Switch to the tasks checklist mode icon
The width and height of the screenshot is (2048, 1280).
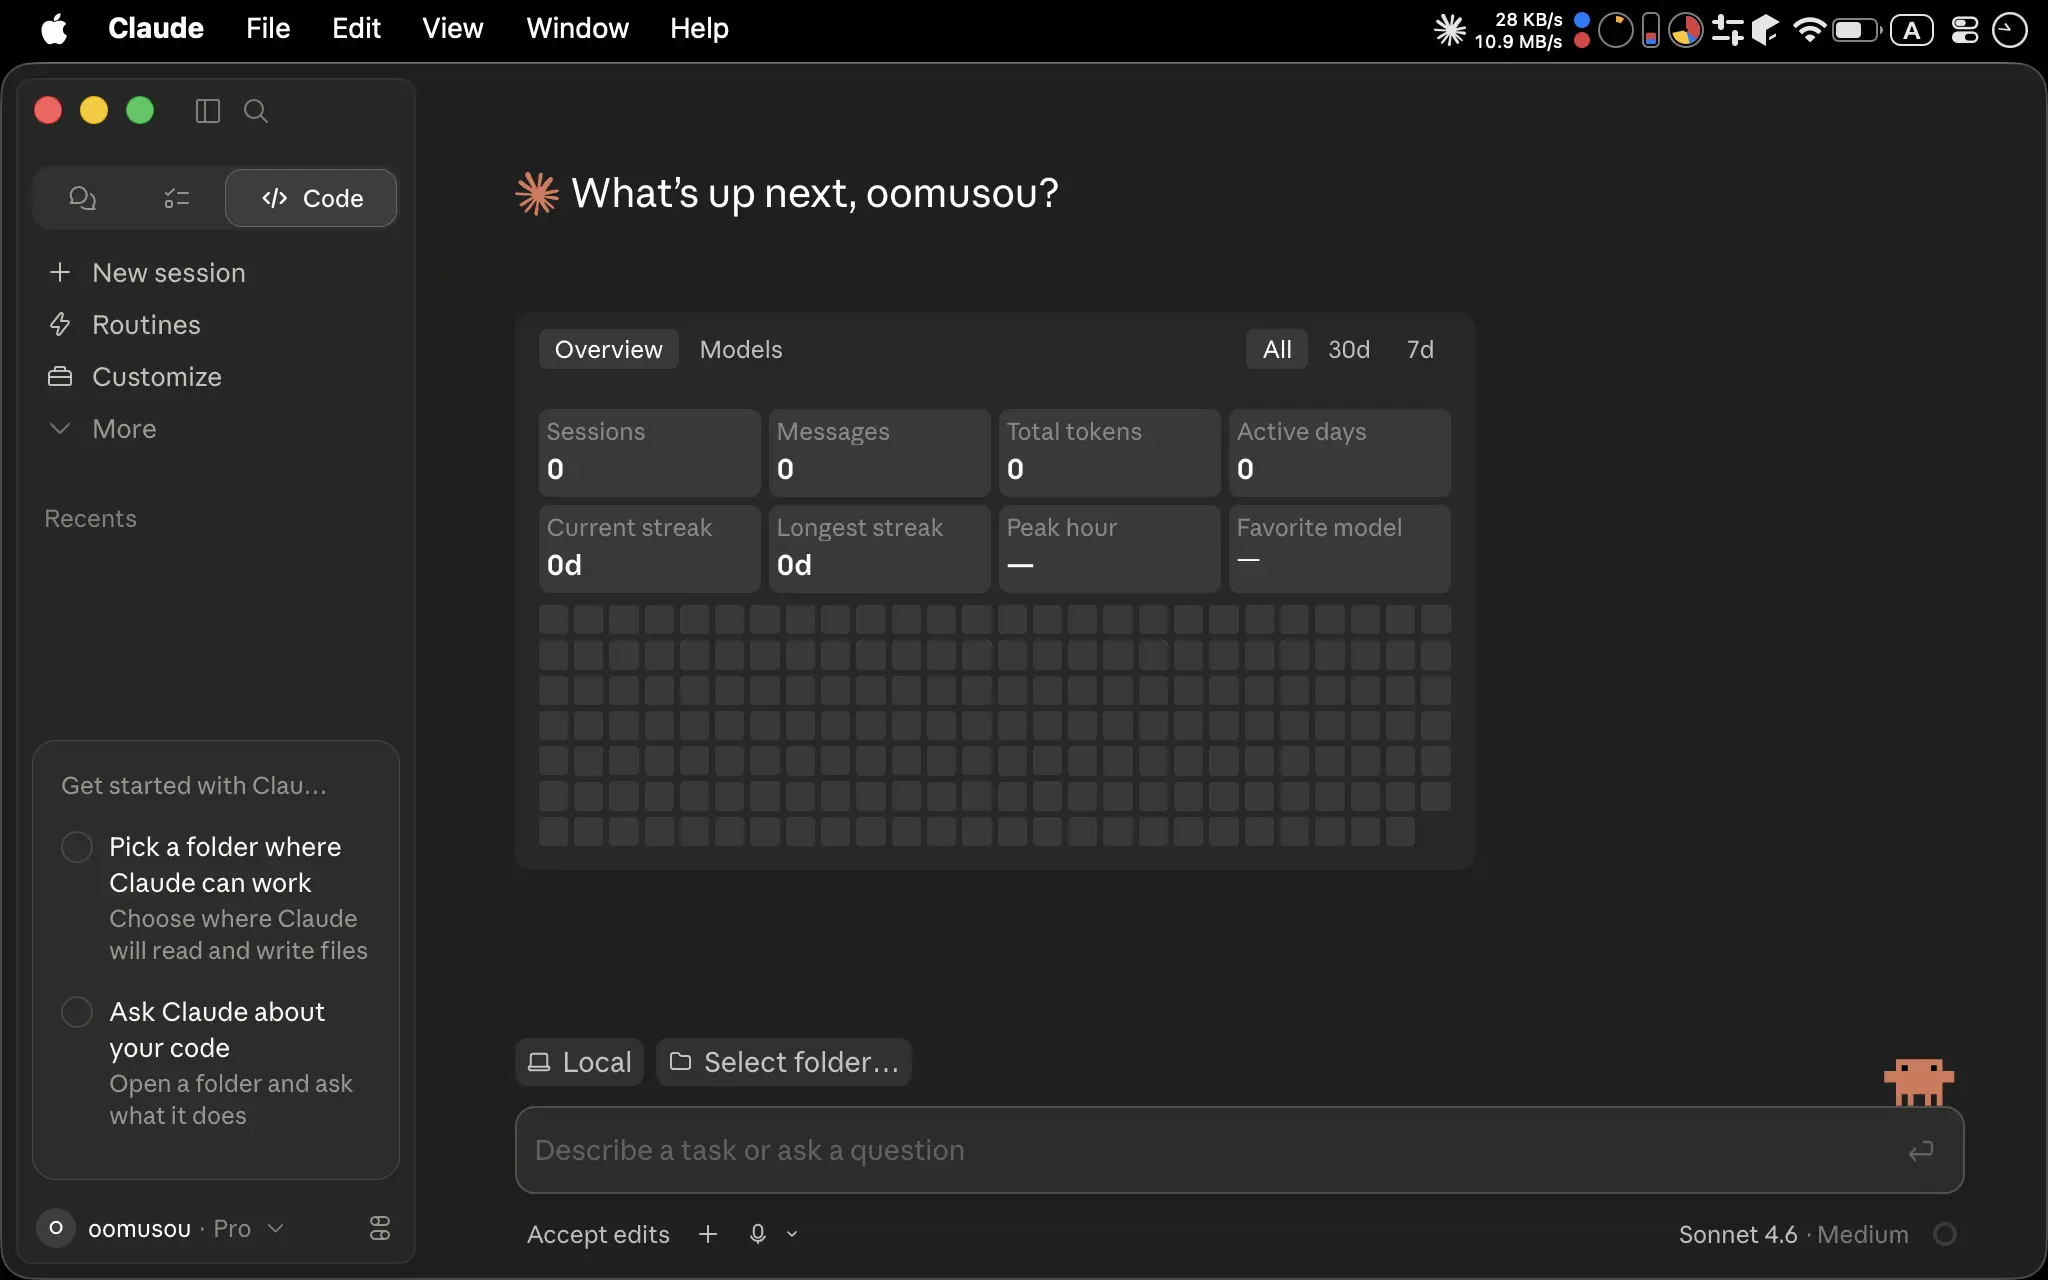[177, 198]
